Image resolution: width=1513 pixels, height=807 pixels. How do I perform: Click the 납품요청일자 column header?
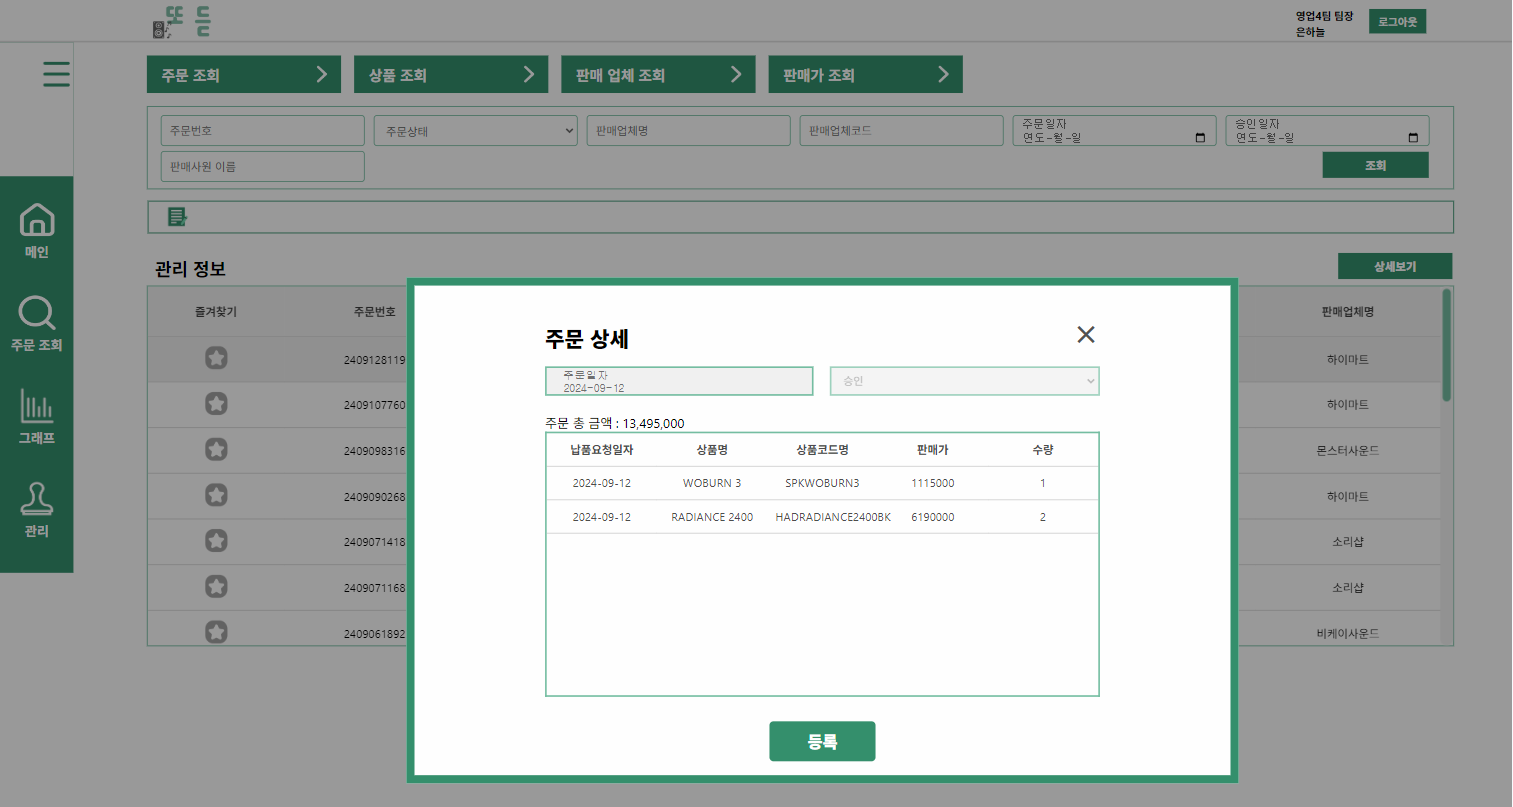(602, 450)
